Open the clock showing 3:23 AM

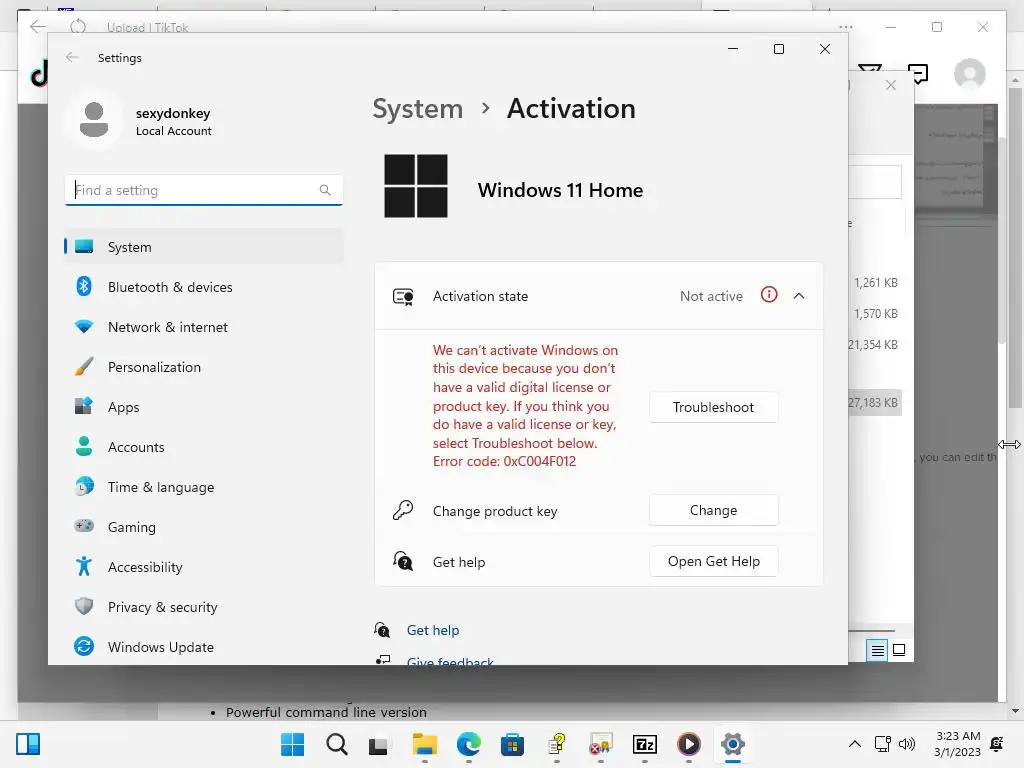(x=957, y=744)
